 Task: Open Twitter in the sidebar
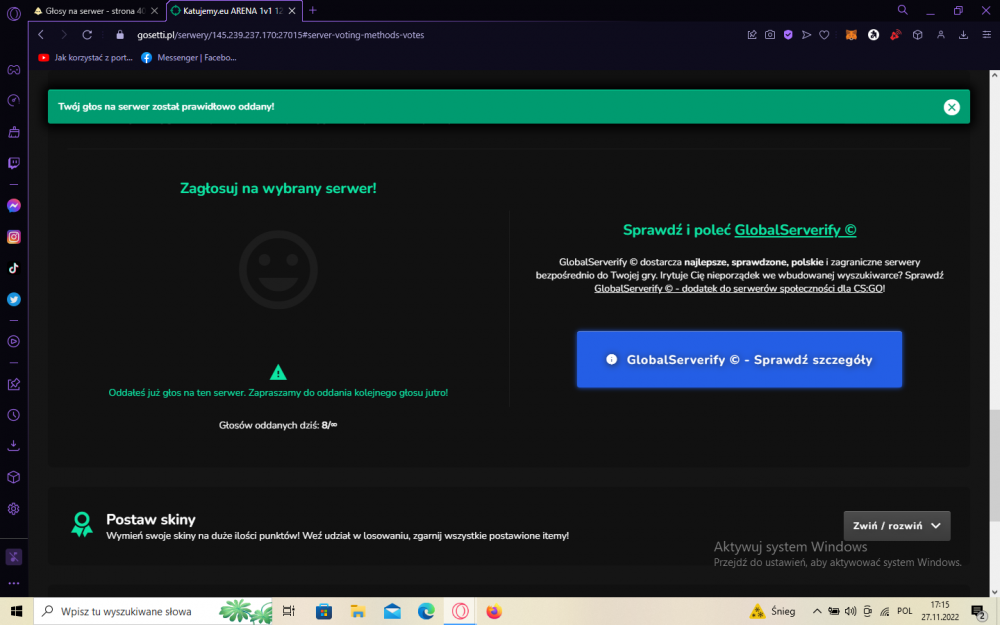pos(13,299)
